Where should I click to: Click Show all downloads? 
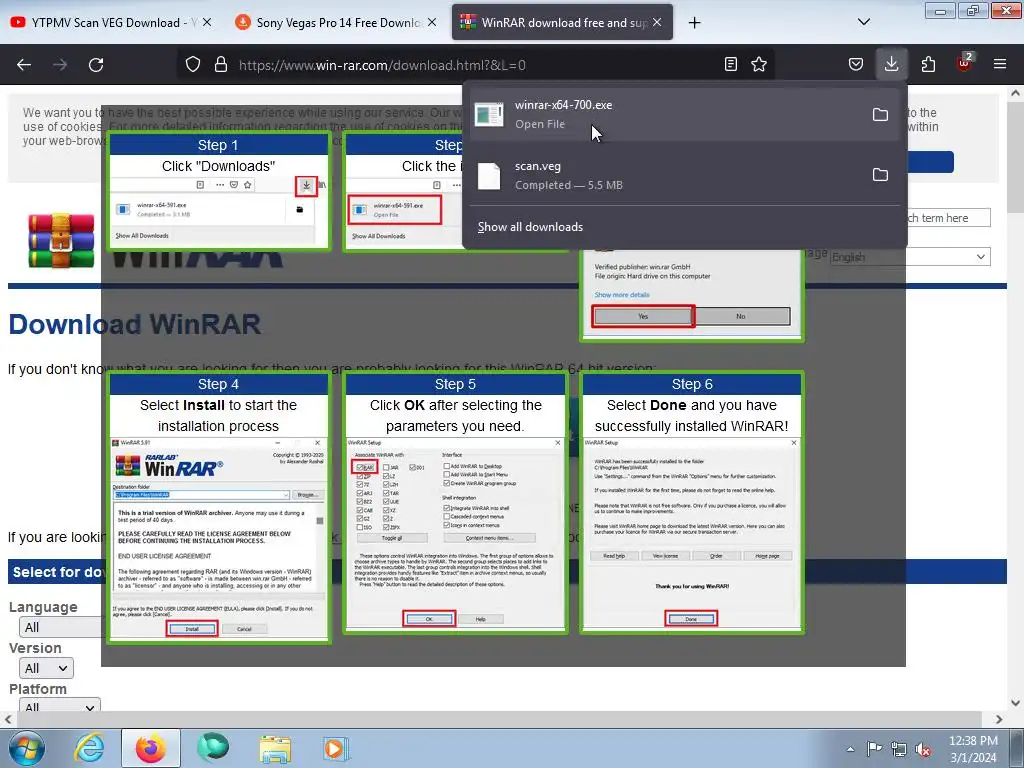(x=530, y=227)
